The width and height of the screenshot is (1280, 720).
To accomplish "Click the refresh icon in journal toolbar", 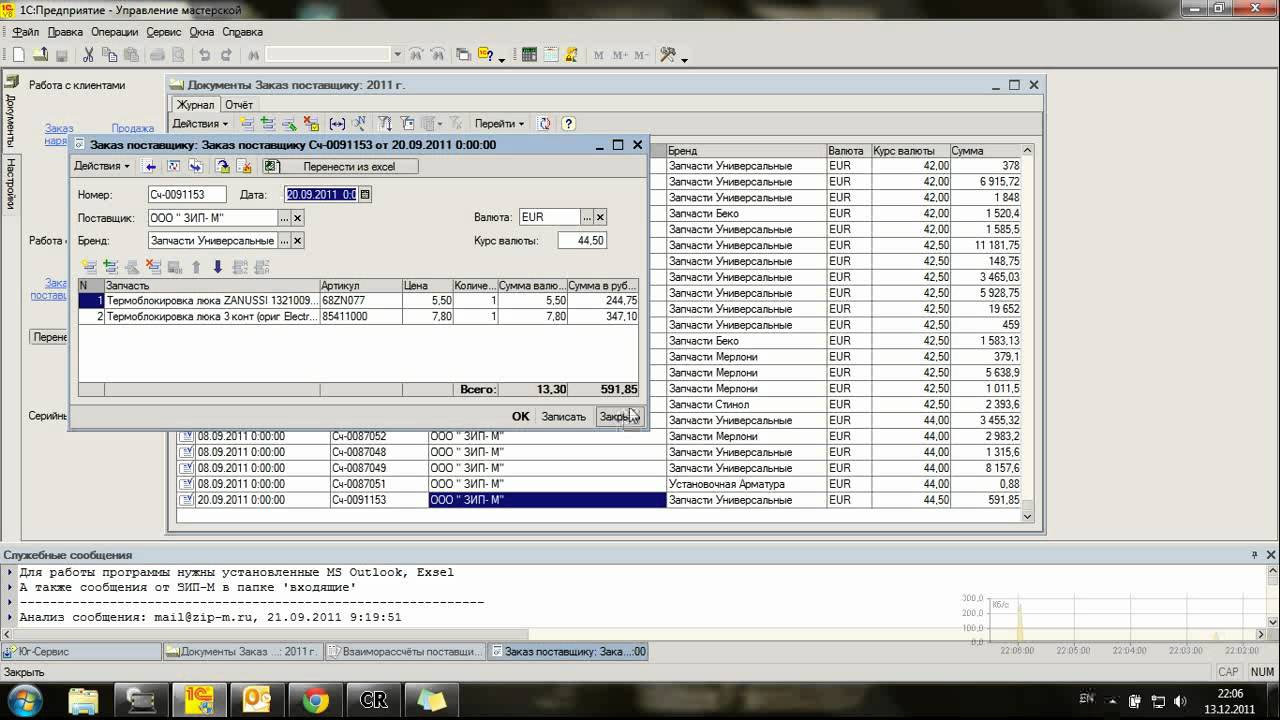I will tap(544, 124).
